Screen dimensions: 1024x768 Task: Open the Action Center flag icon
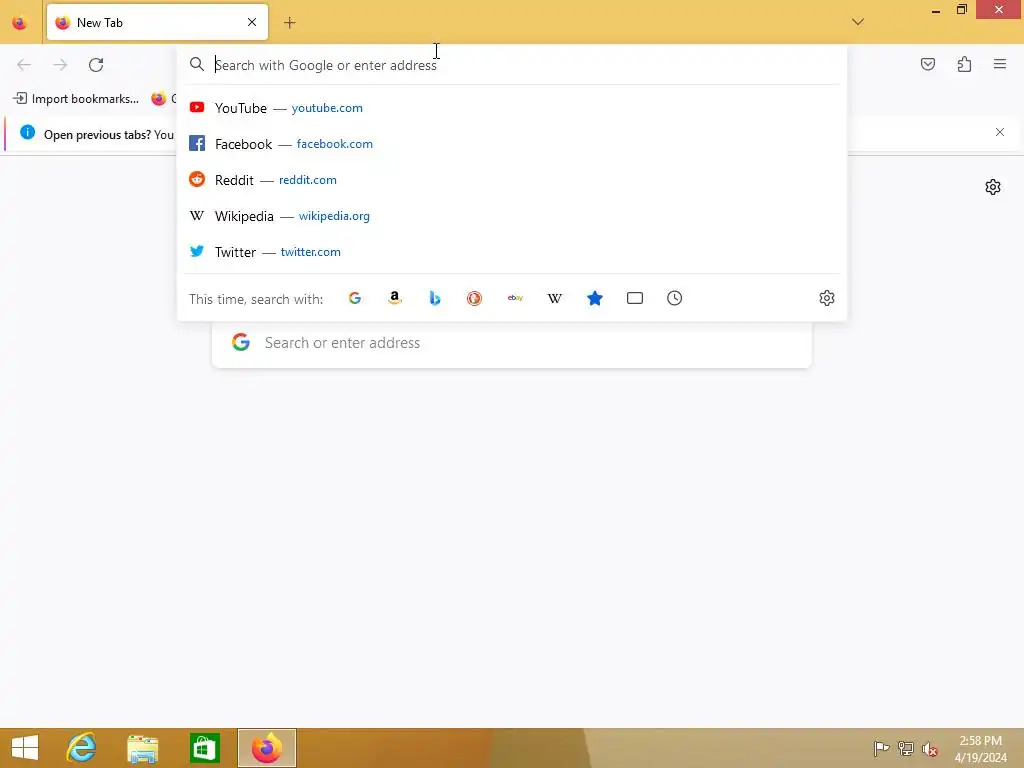coord(881,748)
